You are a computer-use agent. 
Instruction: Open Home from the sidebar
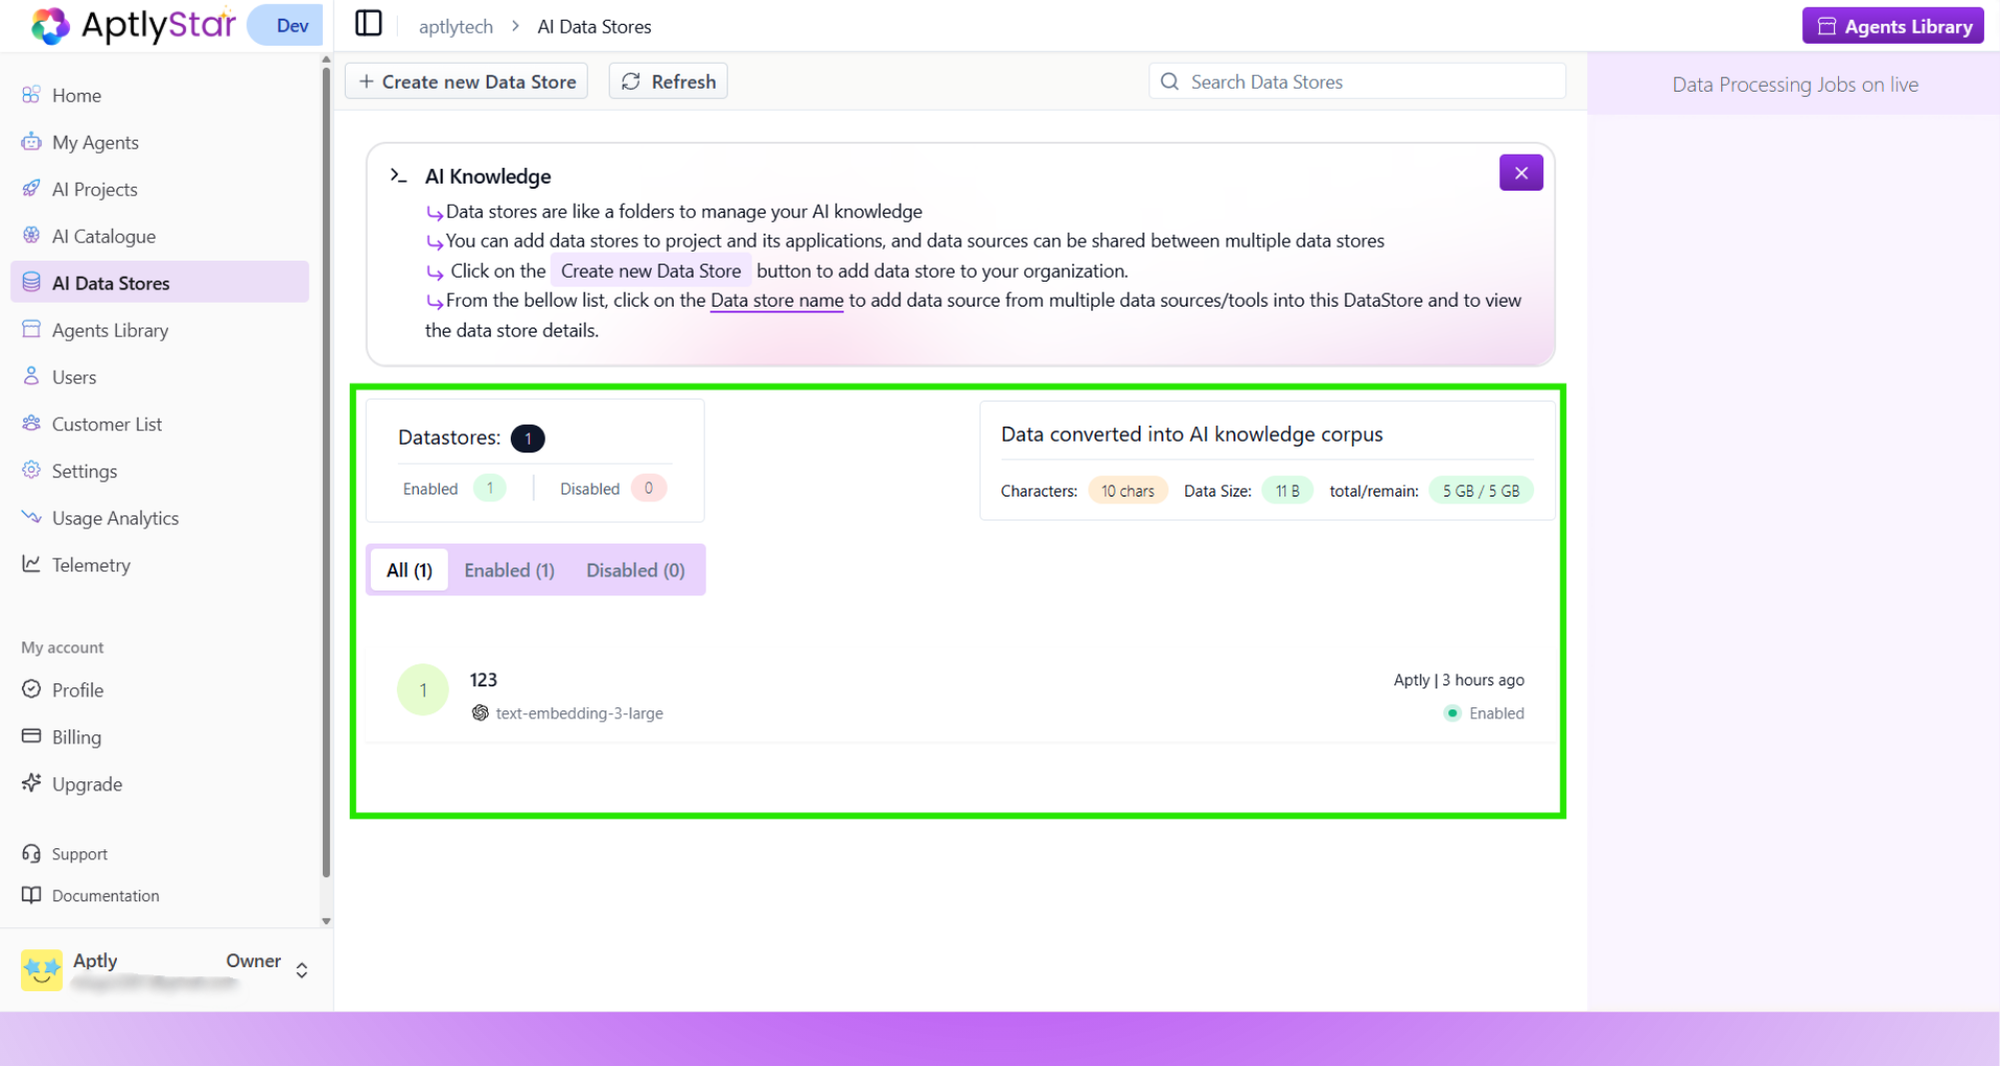coord(76,94)
